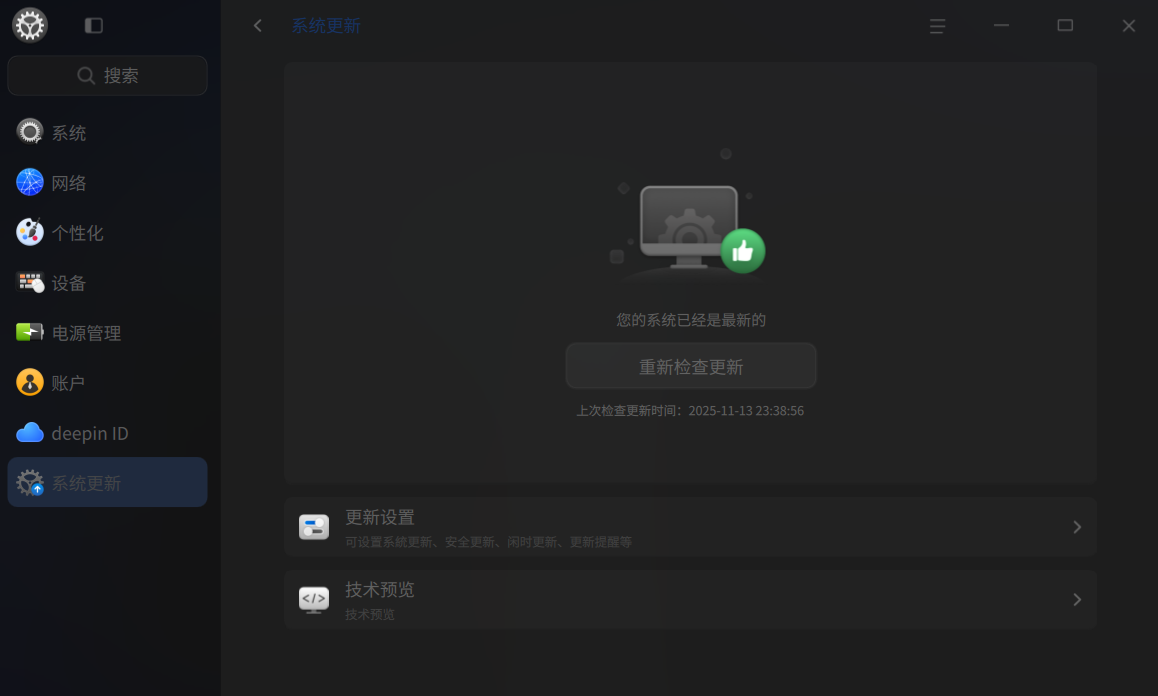
Task: Click the 技术预览 code monitor icon
Action: (x=314, y=599)
